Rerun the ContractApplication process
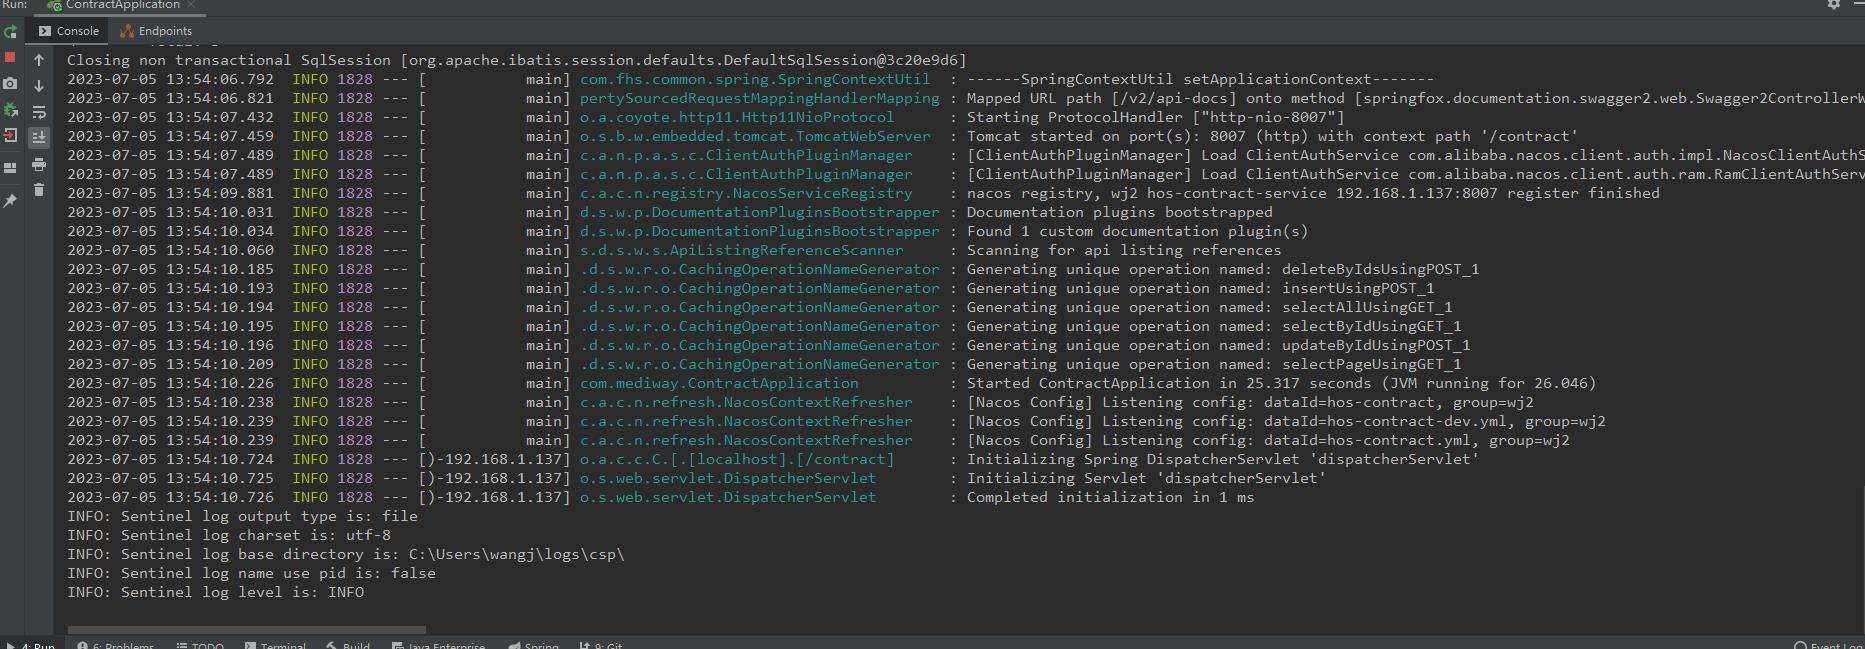The image size is (1865, 649). coord(10,32)
